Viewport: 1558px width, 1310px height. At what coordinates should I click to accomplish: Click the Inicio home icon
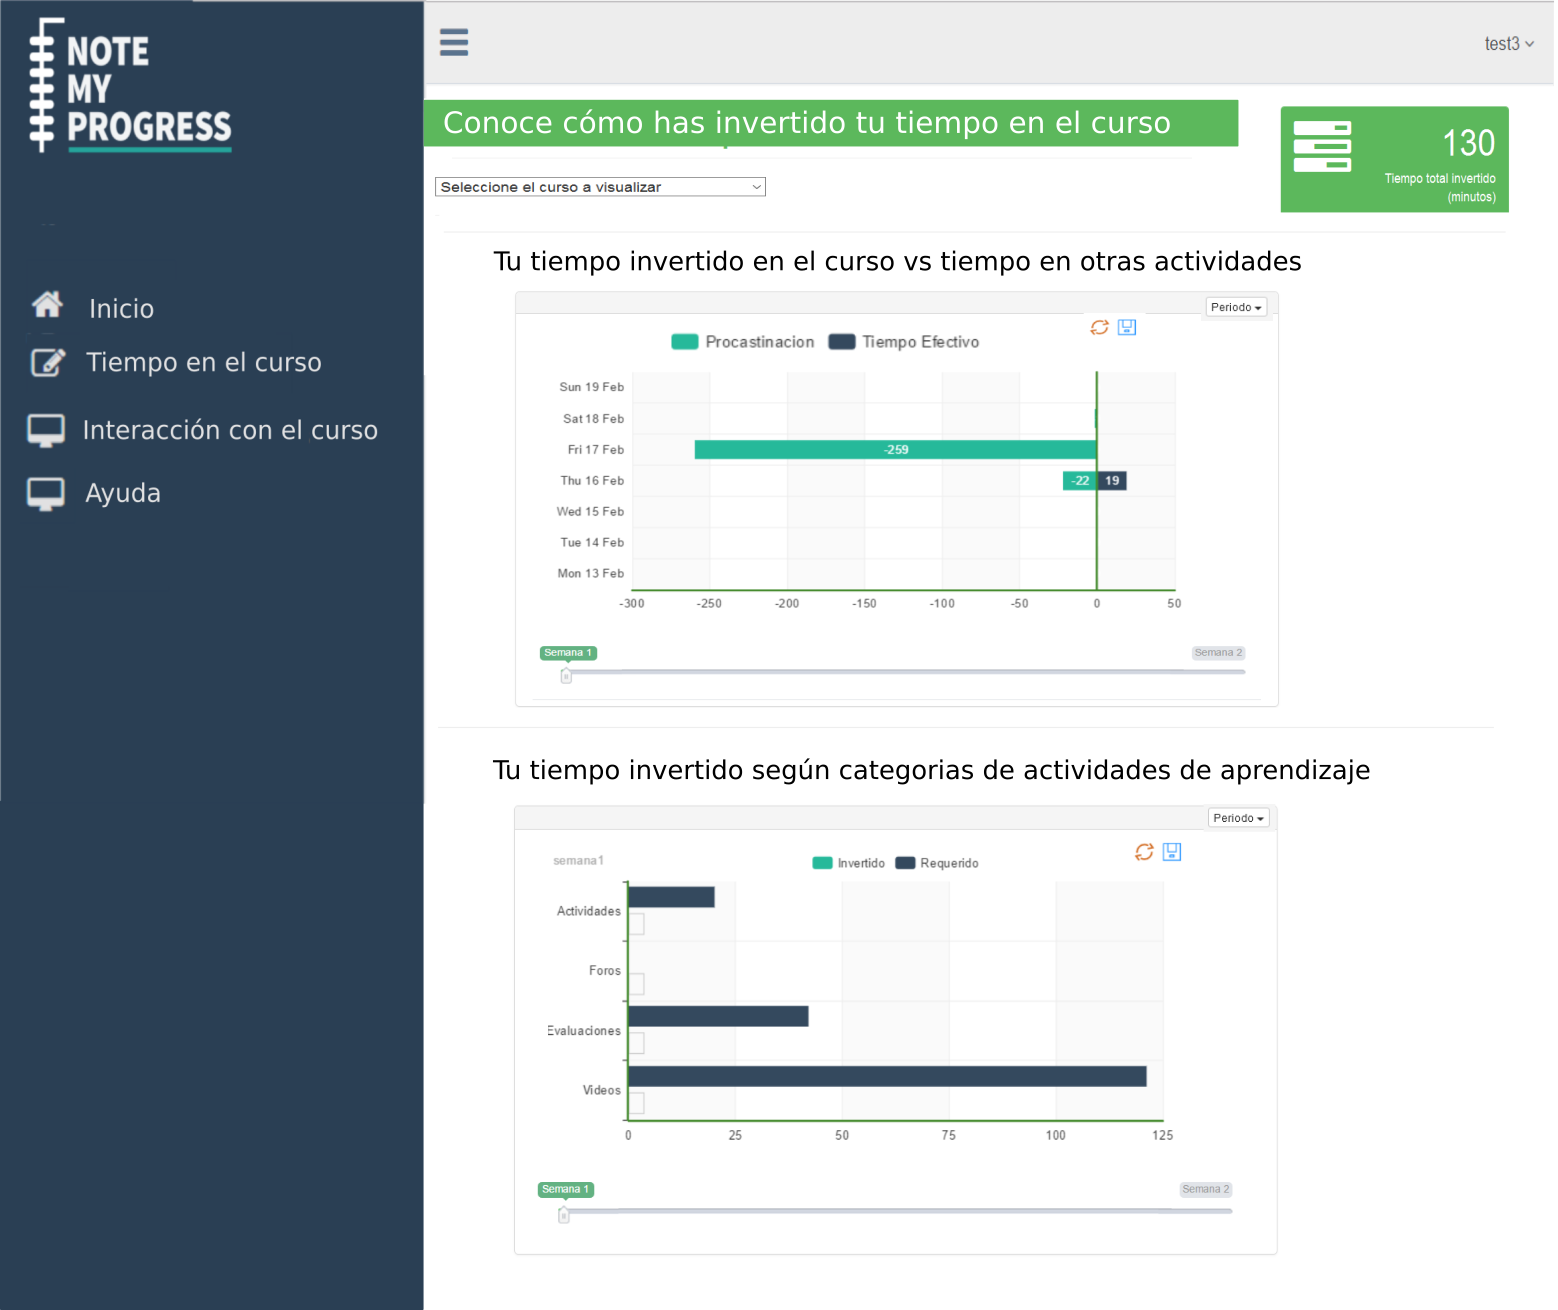click(x=47, y=304)
